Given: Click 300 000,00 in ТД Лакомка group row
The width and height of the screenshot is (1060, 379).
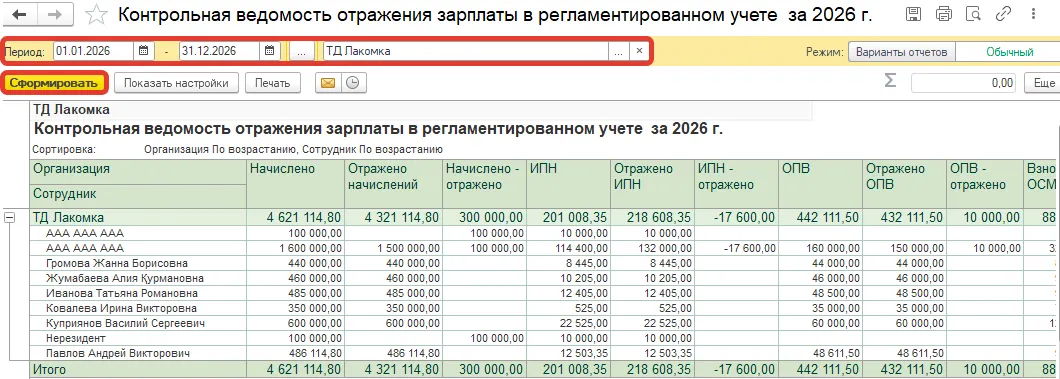Looking at the screenshot, I should click(484, 218).
